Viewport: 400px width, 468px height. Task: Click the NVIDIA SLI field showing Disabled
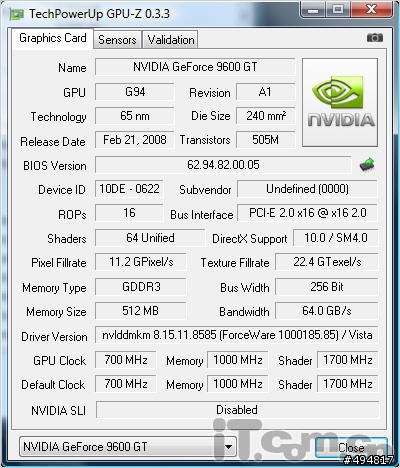coord(237,410)
